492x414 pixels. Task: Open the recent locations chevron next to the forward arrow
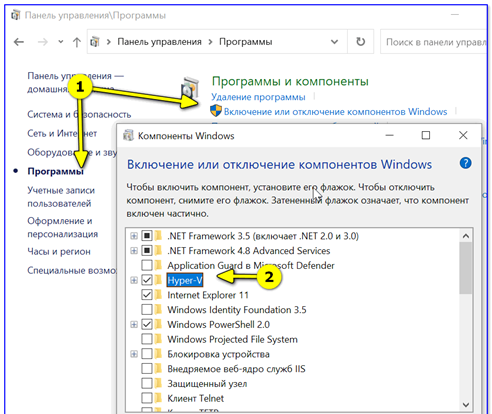coord(61,42)
